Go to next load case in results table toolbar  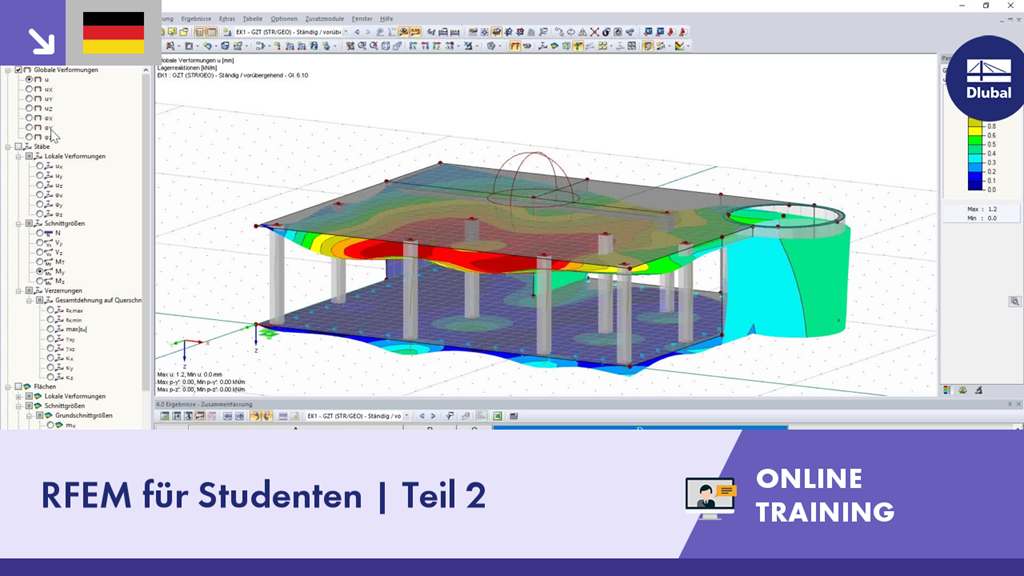(x=433, y=416)
